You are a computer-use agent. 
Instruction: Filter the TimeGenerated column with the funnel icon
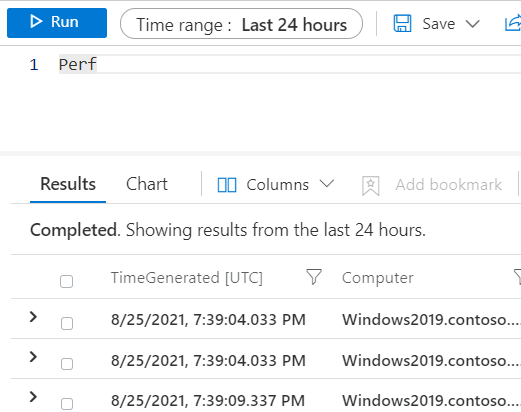pyautogui.click(x=314, y=277)
